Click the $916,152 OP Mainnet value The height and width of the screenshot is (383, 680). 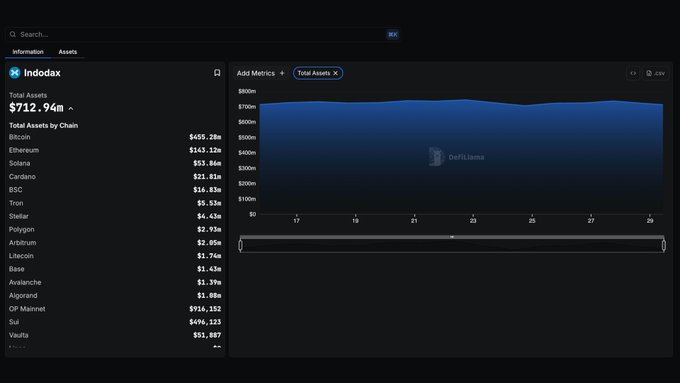205,309
